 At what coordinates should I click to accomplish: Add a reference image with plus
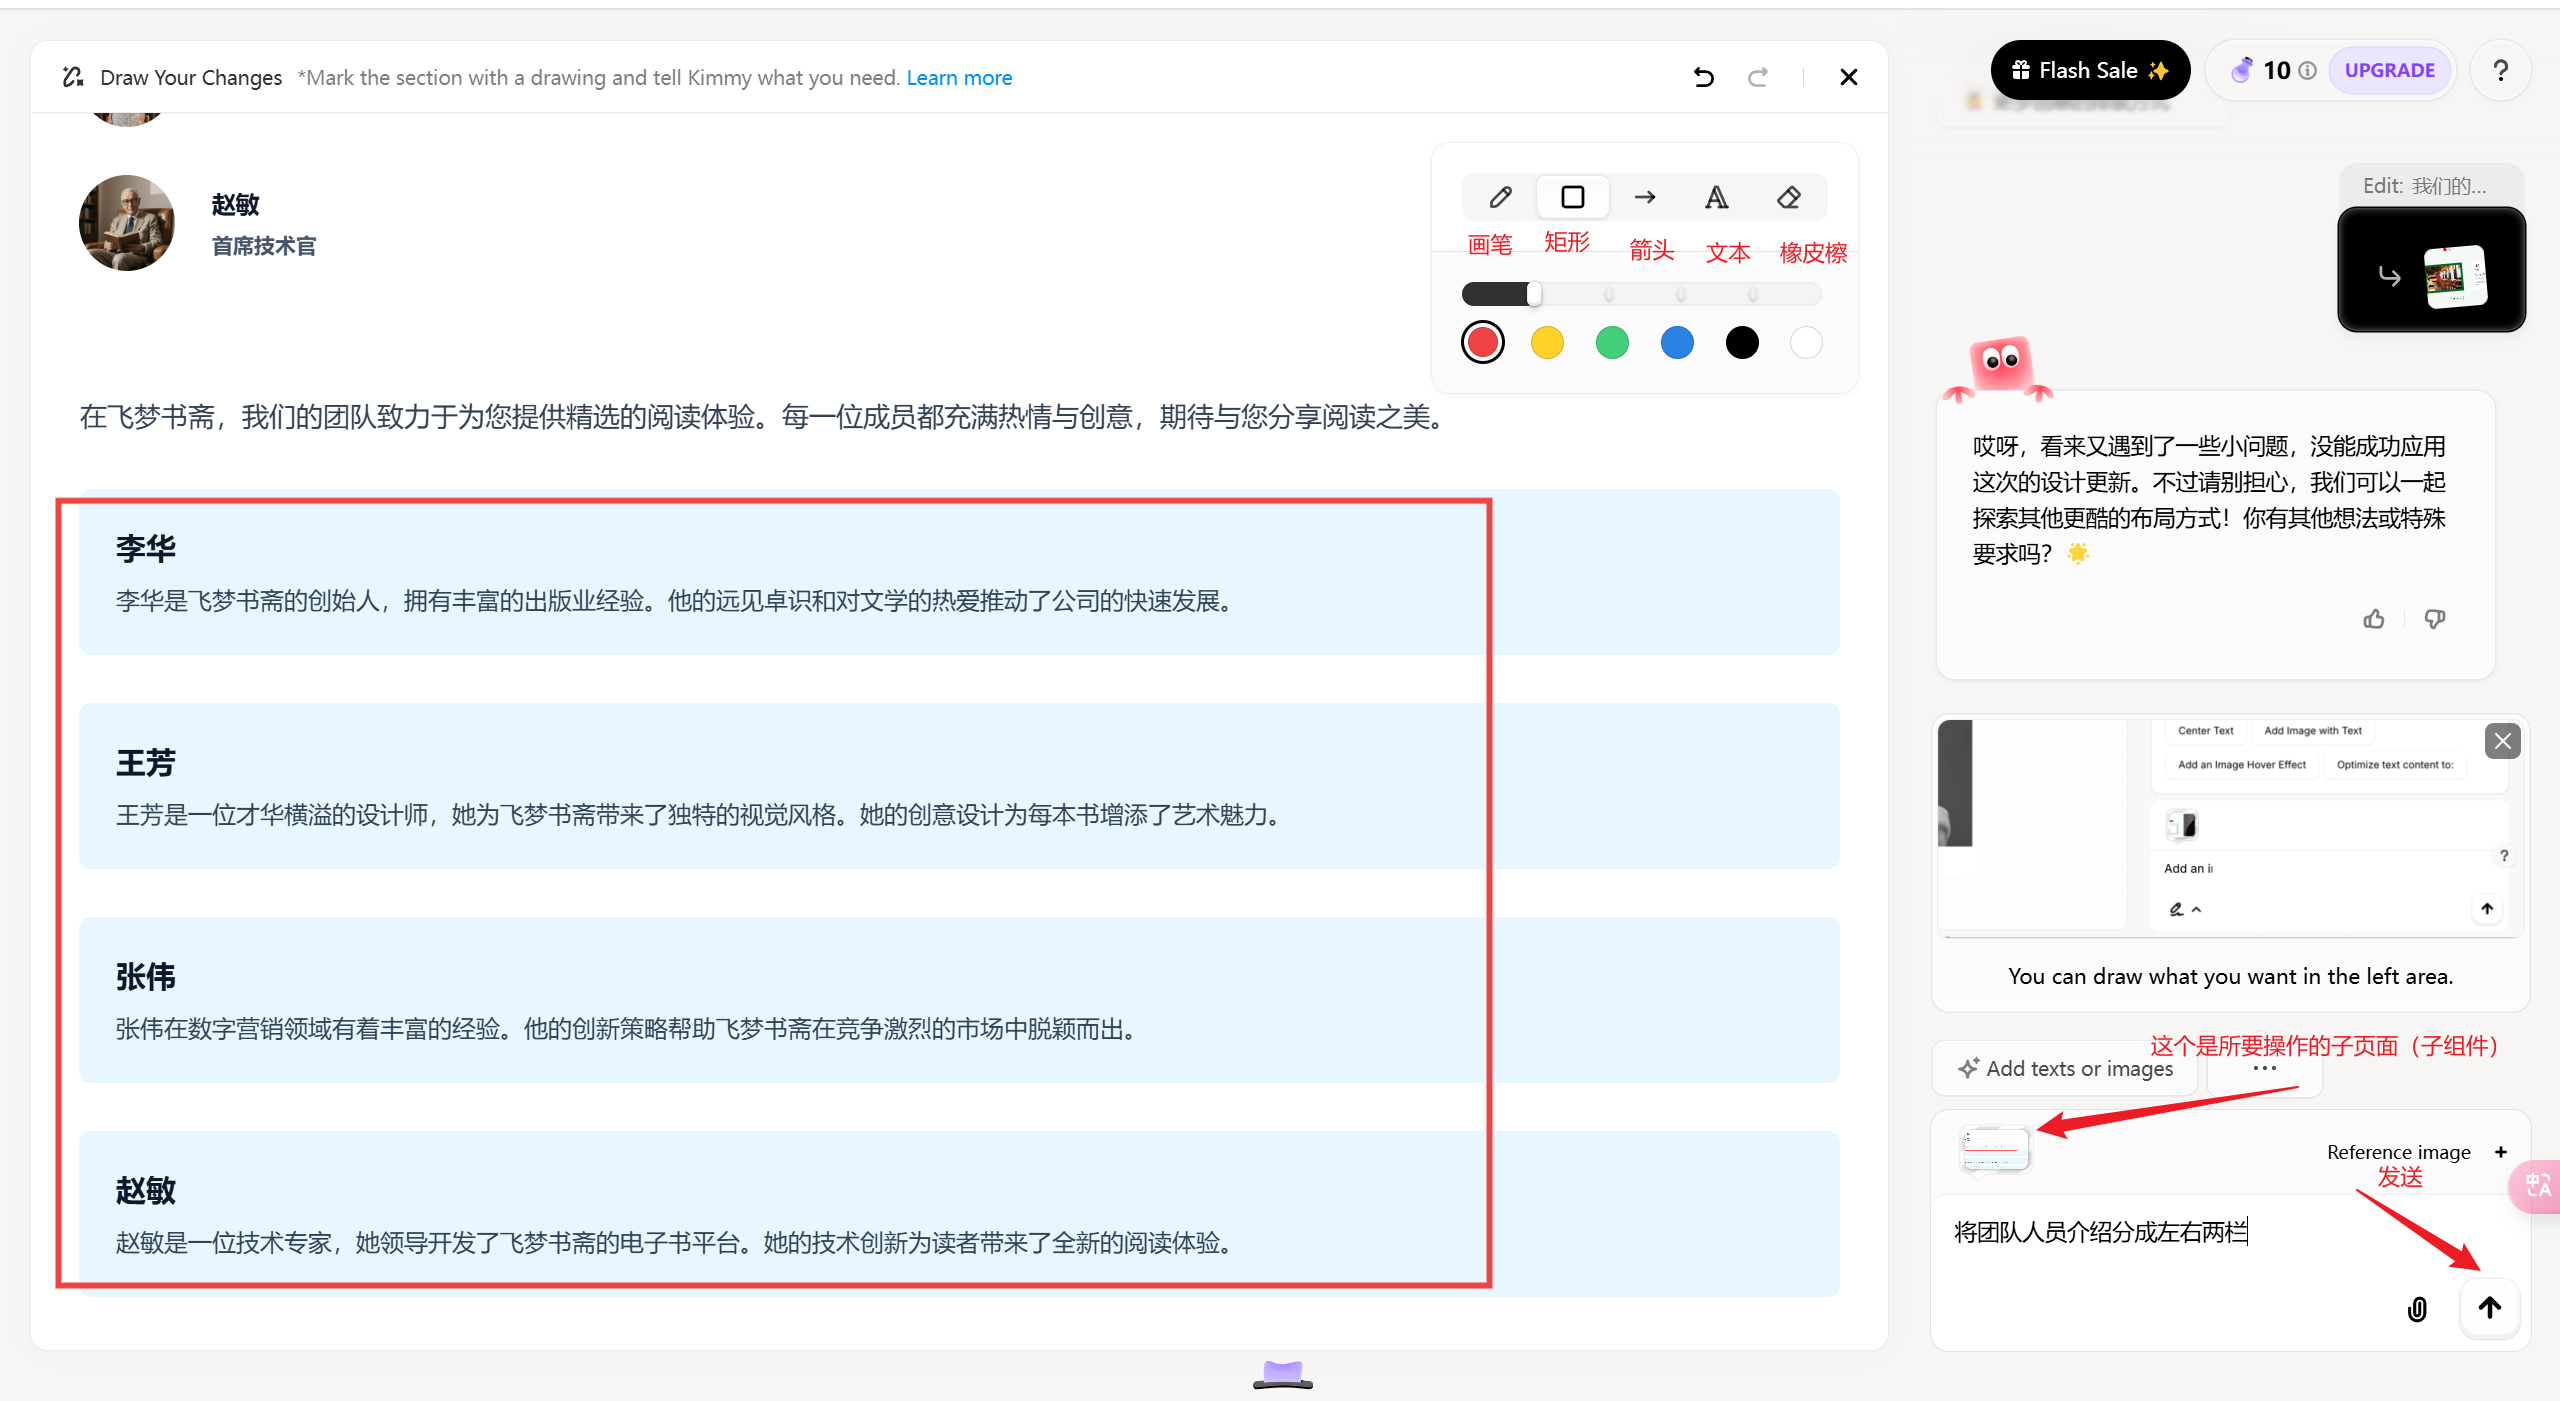tap(2501, 1152)
